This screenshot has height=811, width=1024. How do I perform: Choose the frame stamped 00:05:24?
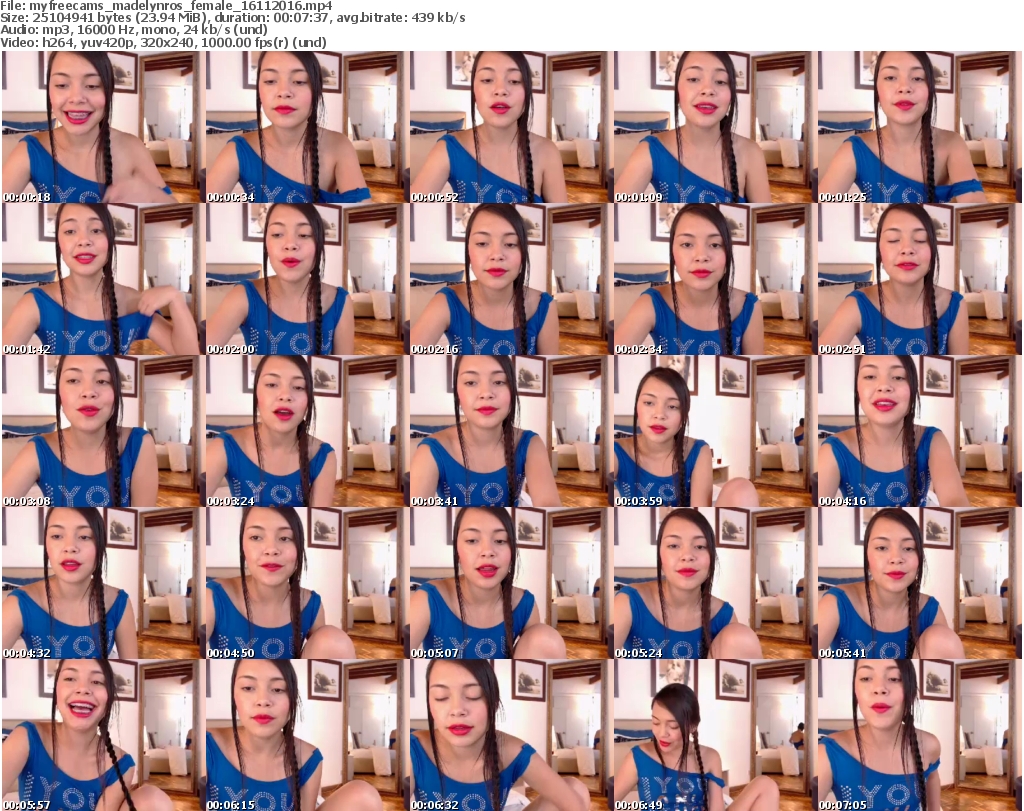714,582
